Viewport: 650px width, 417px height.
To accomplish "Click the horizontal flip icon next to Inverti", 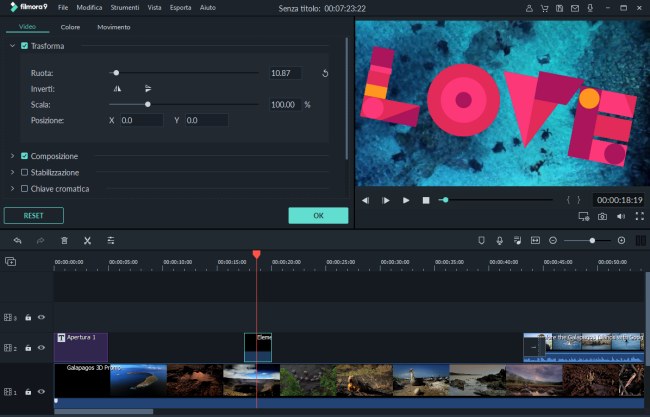I will point(117,89).
